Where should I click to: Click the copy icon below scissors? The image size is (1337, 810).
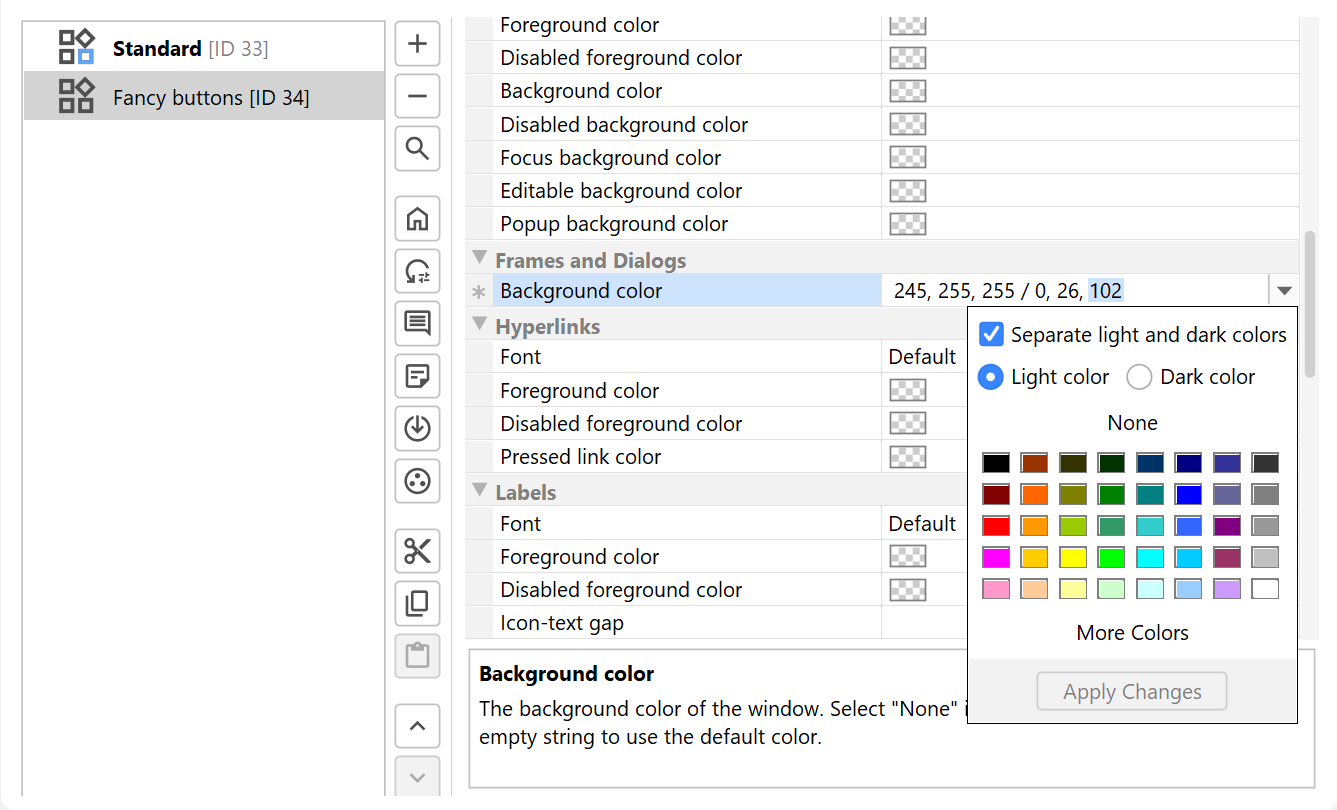pyautogui.click(x=418, y=604)
